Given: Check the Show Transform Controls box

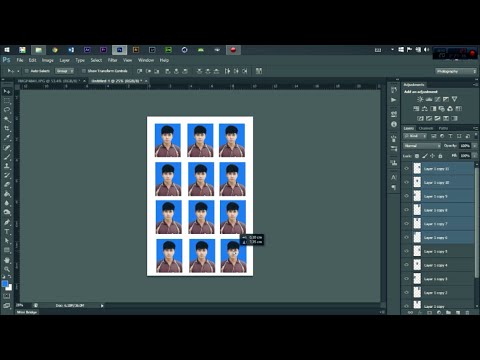Looking at the screenshot, I should coord(84,71).
